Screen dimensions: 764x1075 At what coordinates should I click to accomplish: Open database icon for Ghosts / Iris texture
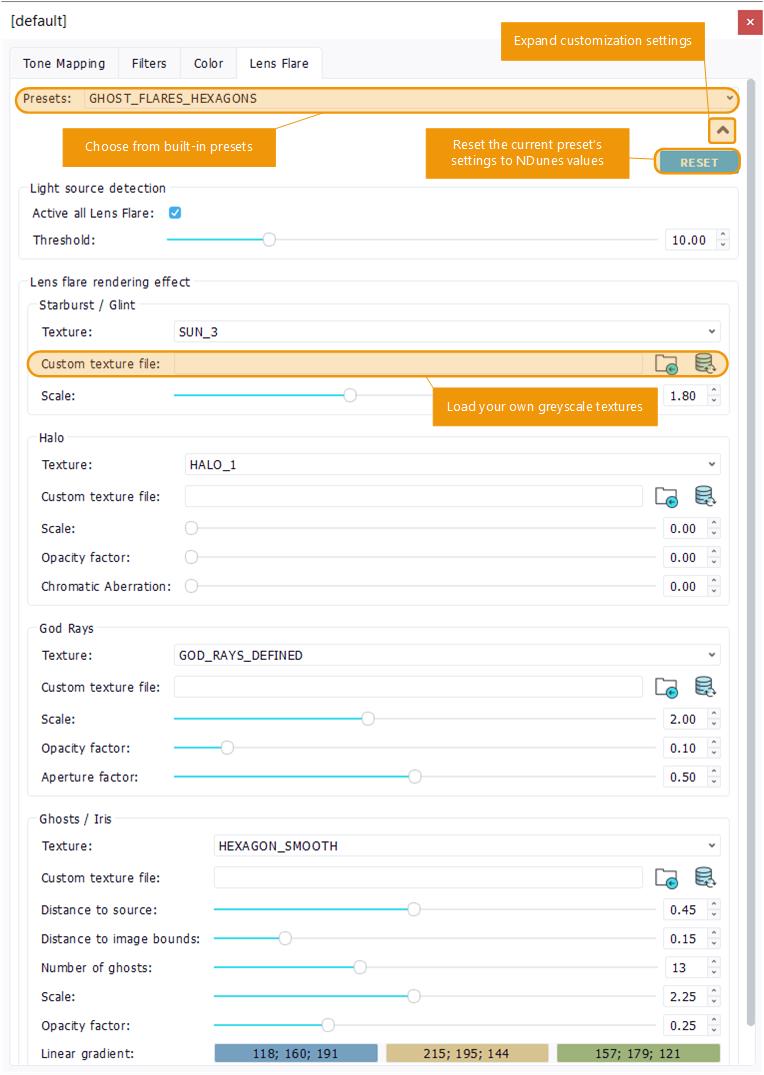(x=705, y=878)
